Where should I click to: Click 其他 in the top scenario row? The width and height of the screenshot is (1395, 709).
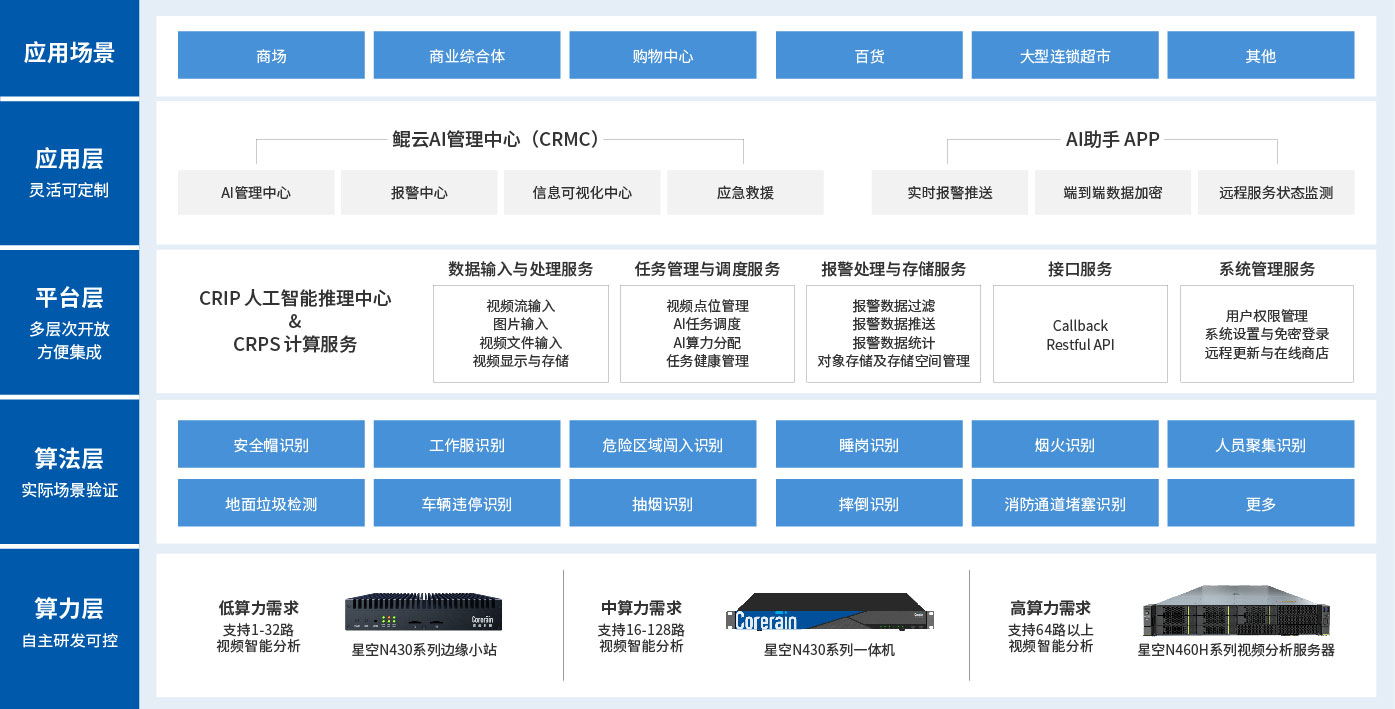click(x=1260, y=55)
